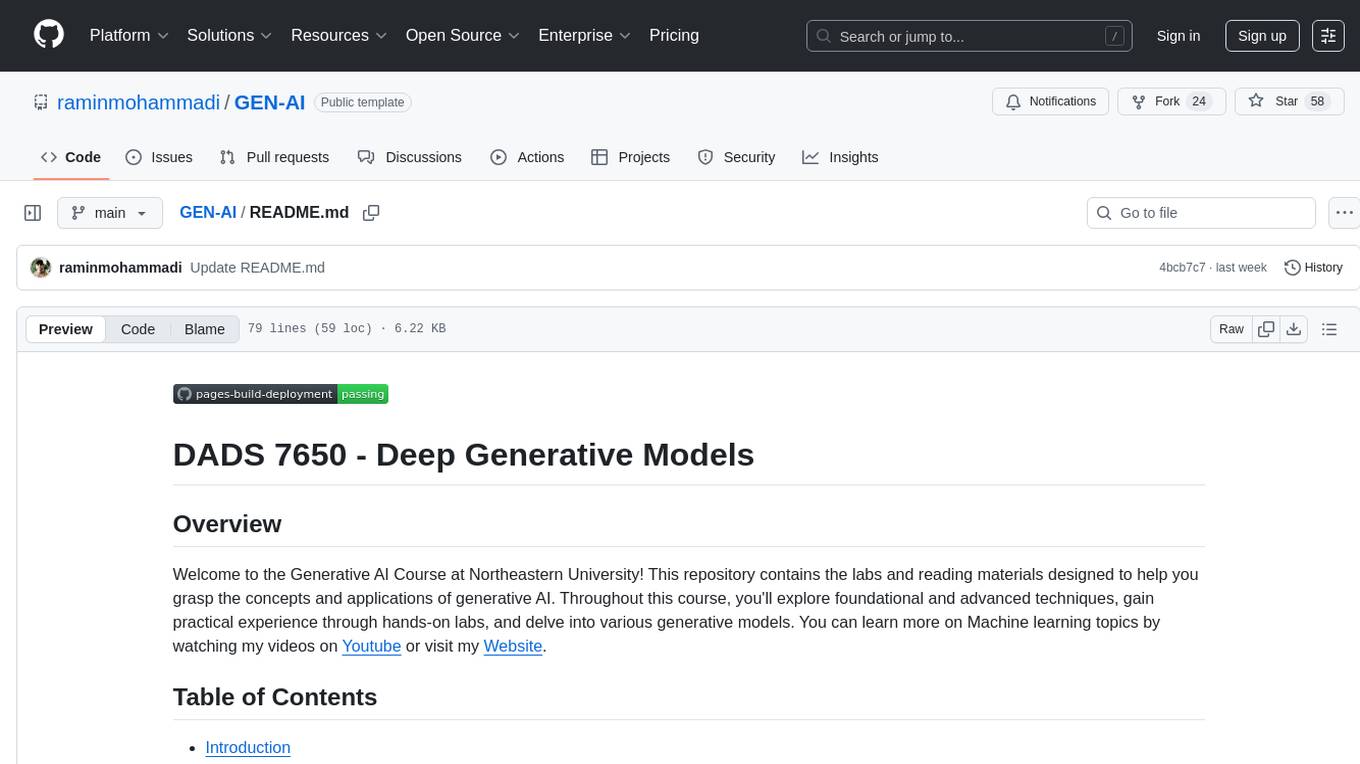Open the Issues tab
Image resolution: width=1360 pixels, height=764 pixels.
(x=159, y=157)
